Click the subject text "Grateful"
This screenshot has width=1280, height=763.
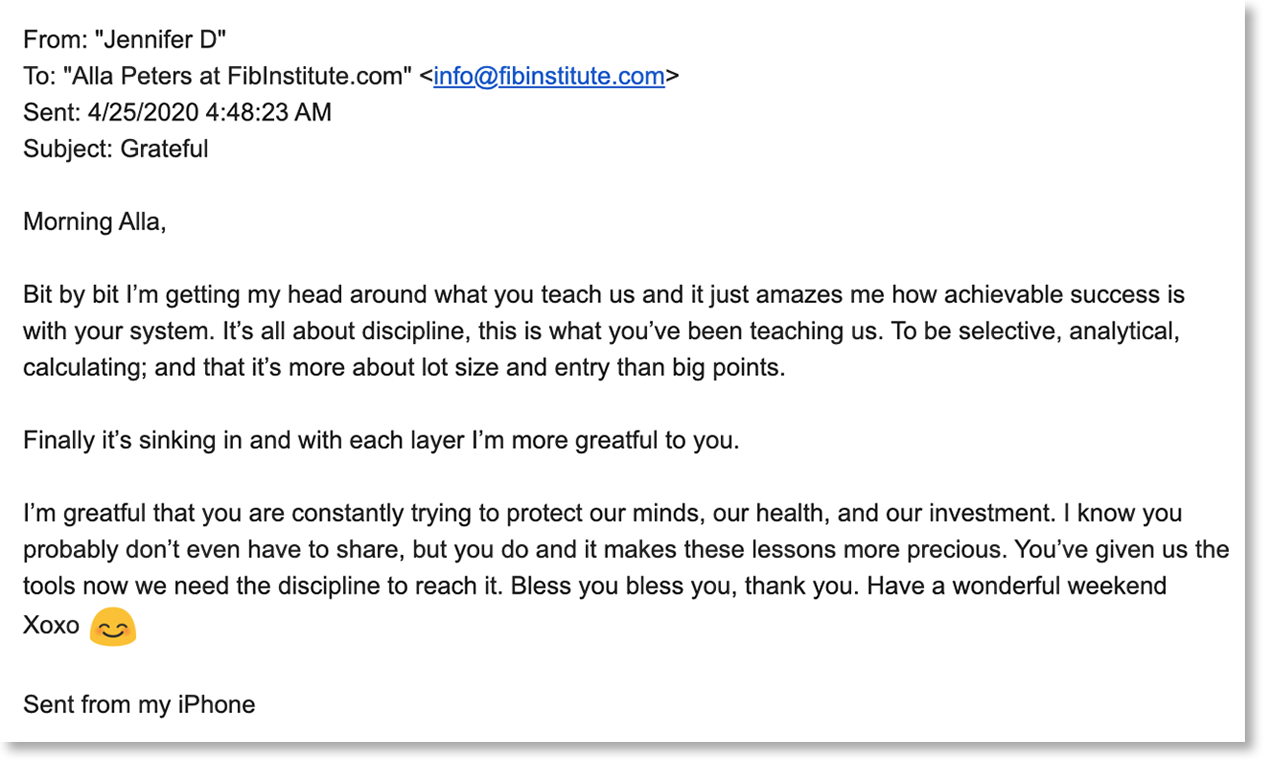164,149
